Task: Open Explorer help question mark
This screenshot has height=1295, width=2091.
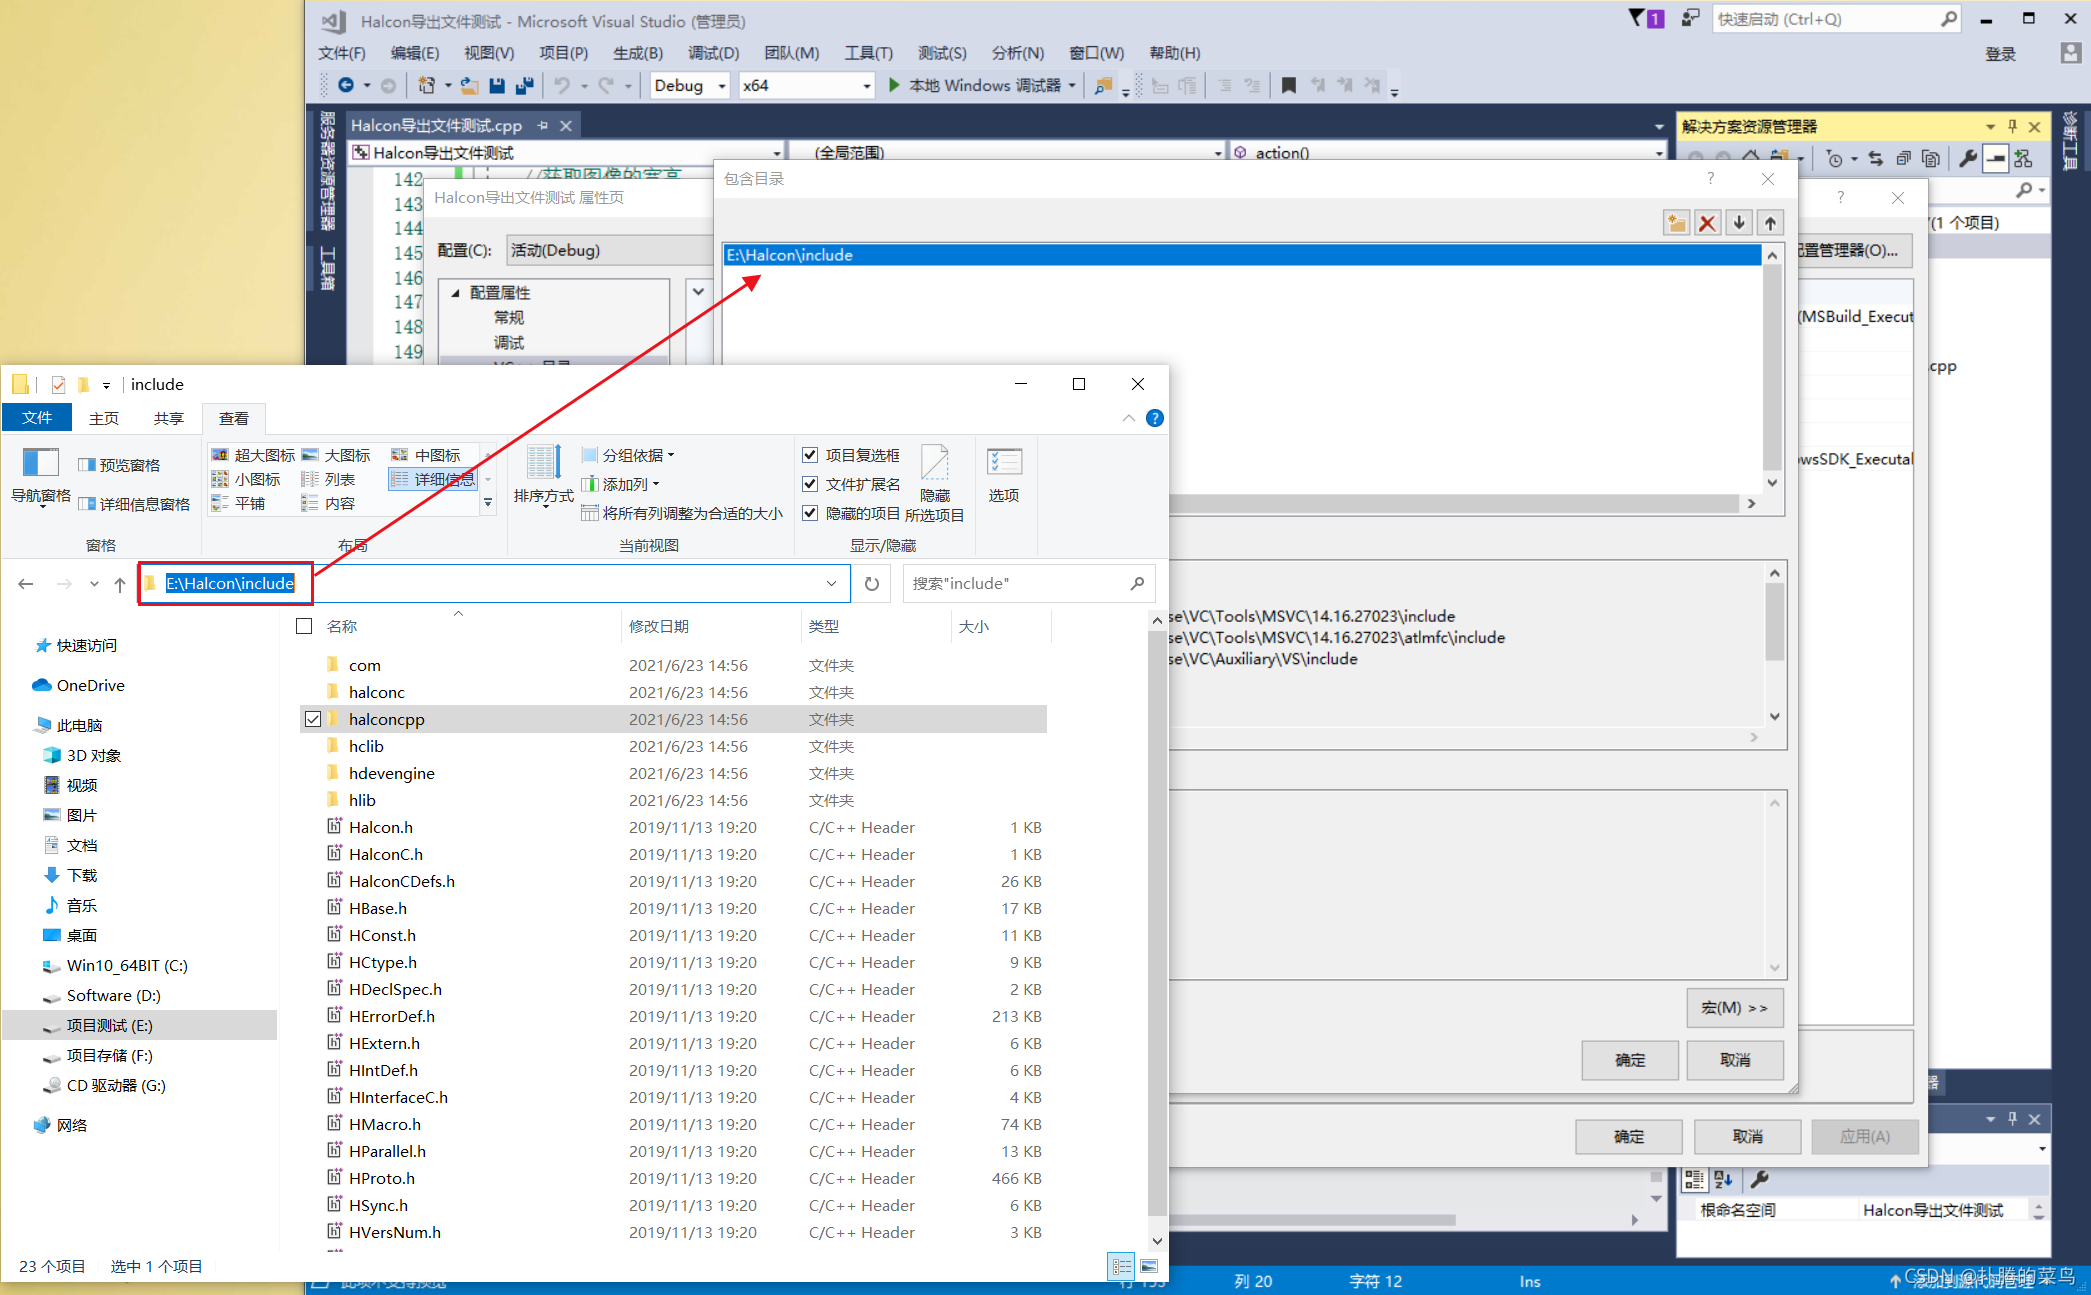Action: pos(1155,418)
